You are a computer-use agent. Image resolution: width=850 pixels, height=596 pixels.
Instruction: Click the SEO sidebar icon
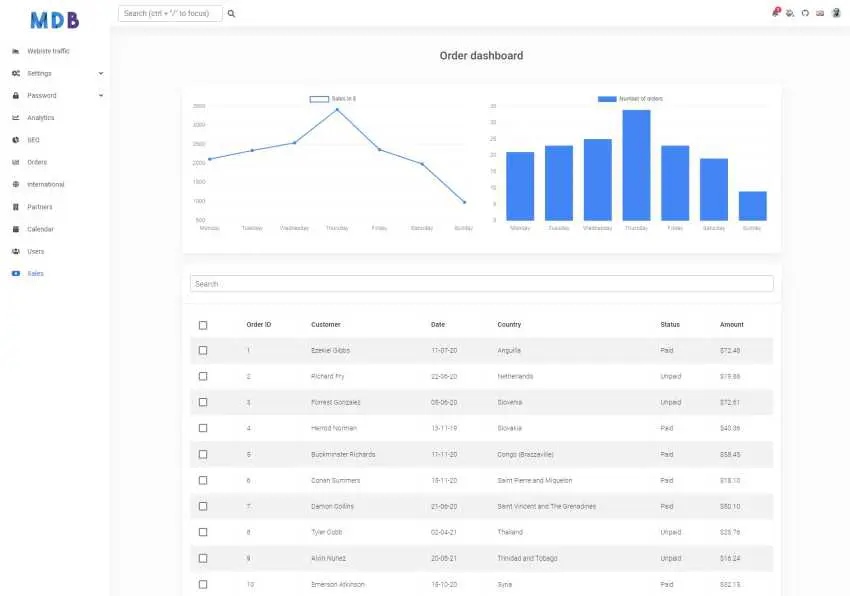coord(14,140)
